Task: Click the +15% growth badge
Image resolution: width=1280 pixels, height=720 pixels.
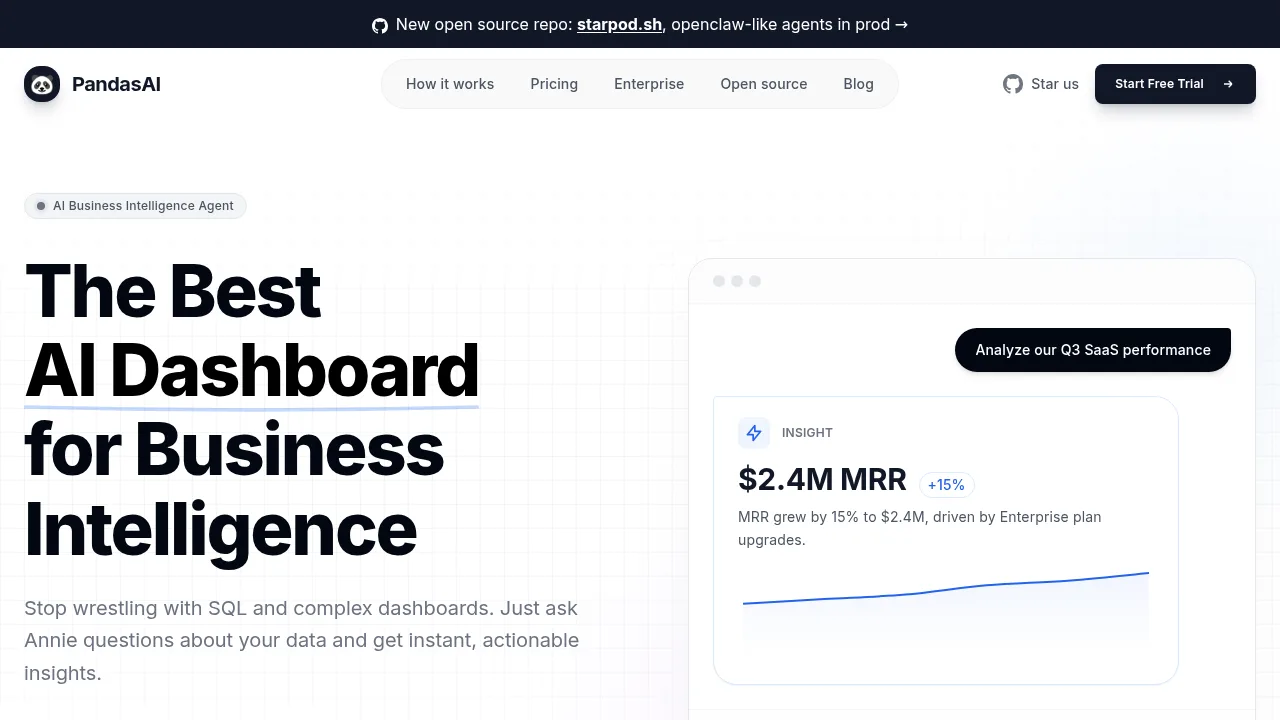Action: tap(946, 485)
